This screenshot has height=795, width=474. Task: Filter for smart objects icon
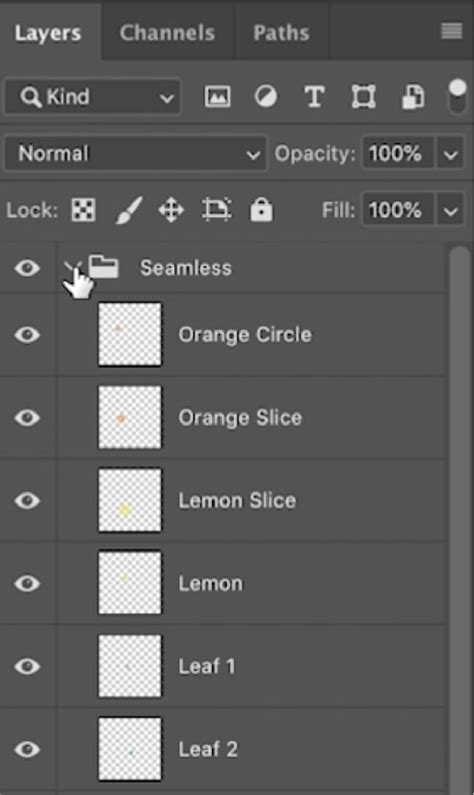pos(413,96)
